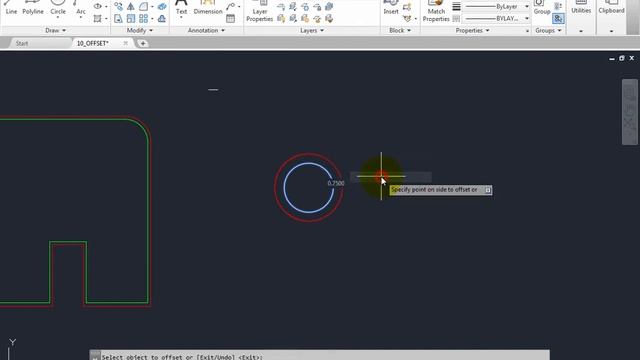Expand the Annotation panel

coord(206,31)
